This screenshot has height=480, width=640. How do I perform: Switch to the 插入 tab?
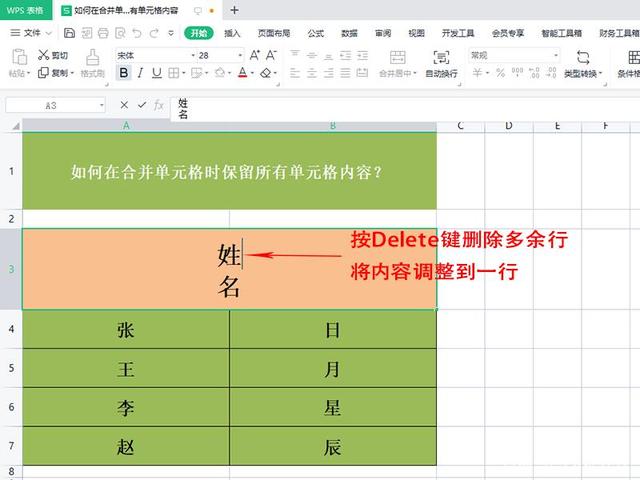[x=232, y=33]
